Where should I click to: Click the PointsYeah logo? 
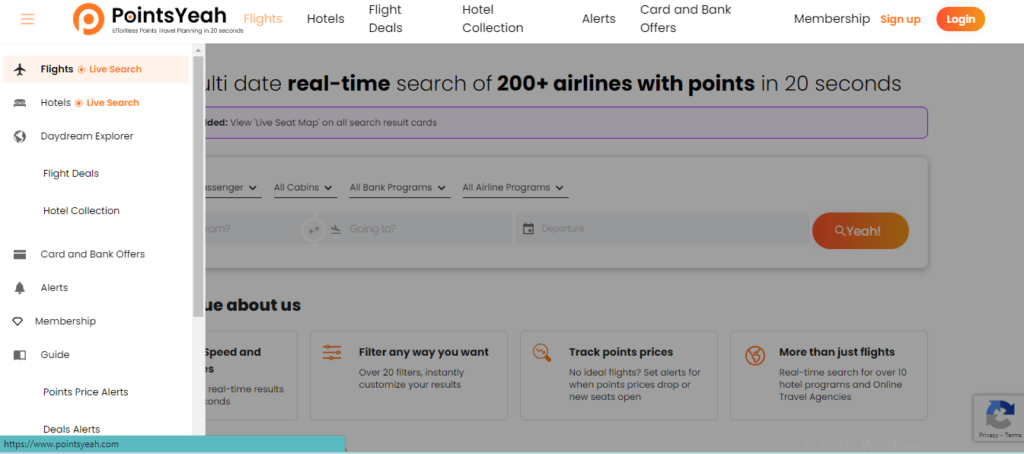(x=158, y=19)
